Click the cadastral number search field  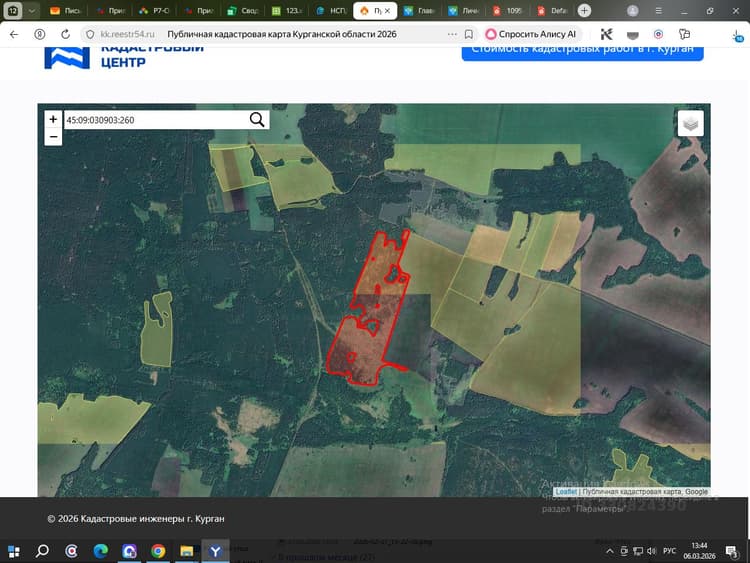pyautogui.click(x=156, y=120)
